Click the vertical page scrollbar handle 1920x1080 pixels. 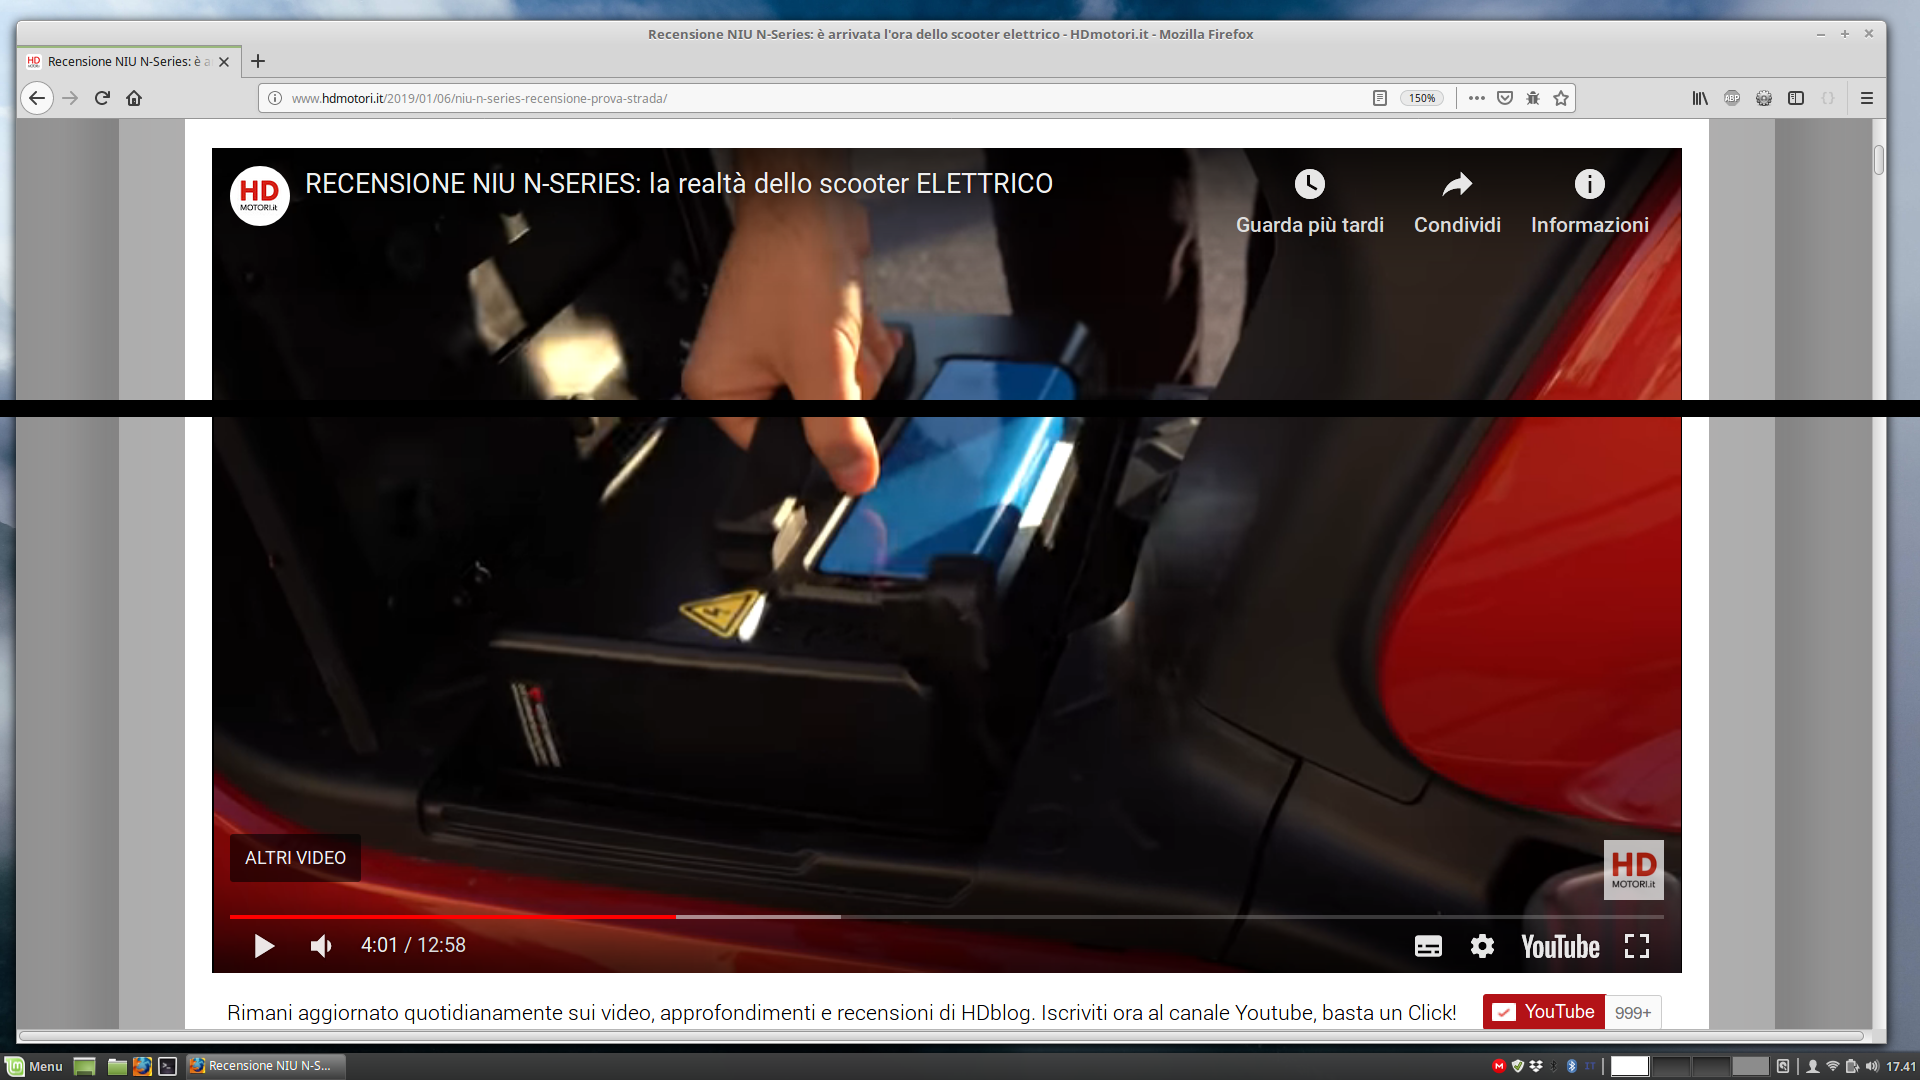coord(1879,160)
